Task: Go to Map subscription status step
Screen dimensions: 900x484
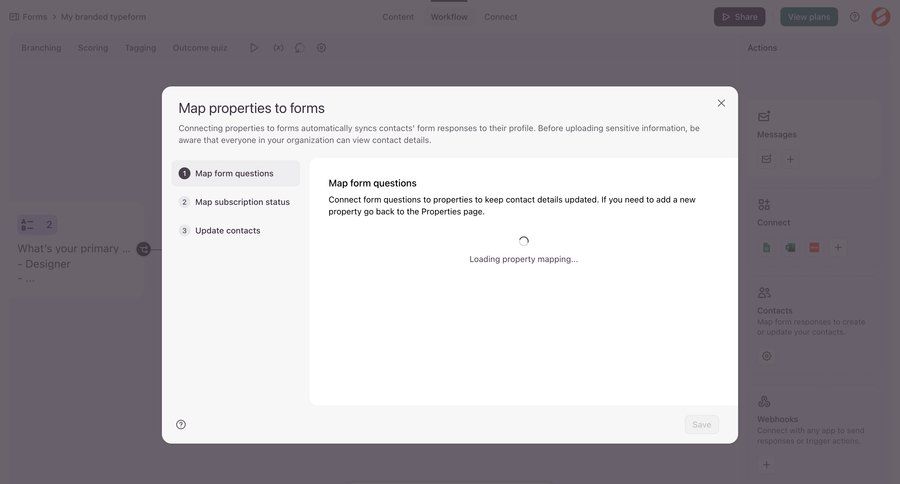Action: (235, 202)
